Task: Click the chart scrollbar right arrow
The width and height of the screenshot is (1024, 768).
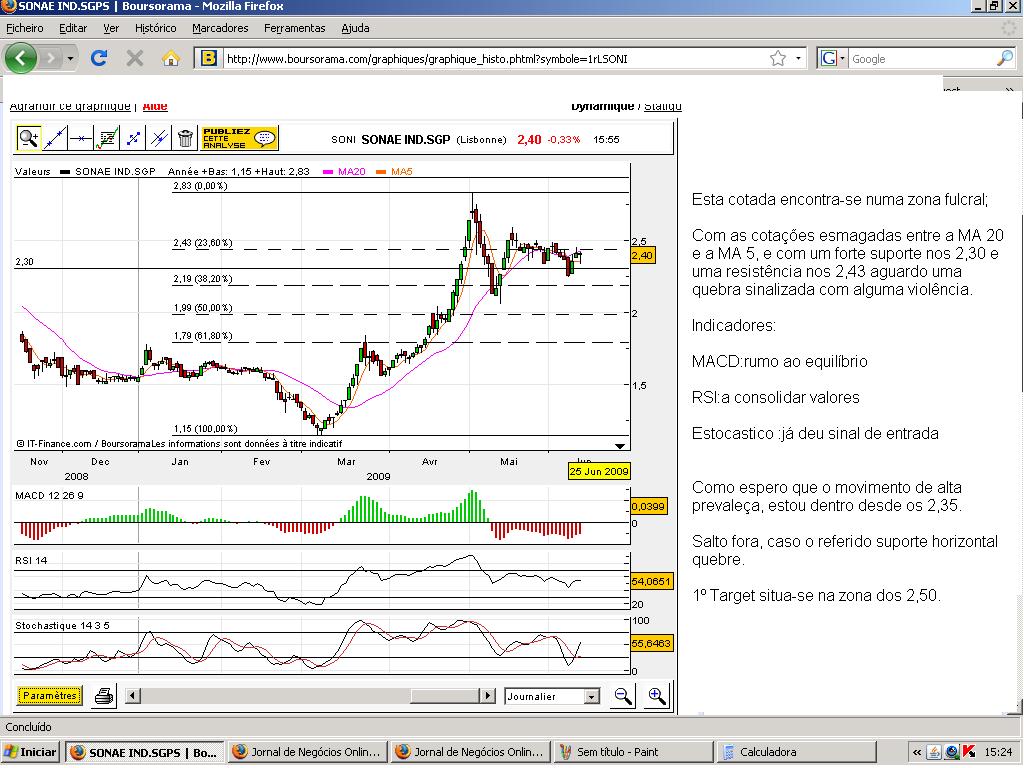Action: tap(487, 696)
